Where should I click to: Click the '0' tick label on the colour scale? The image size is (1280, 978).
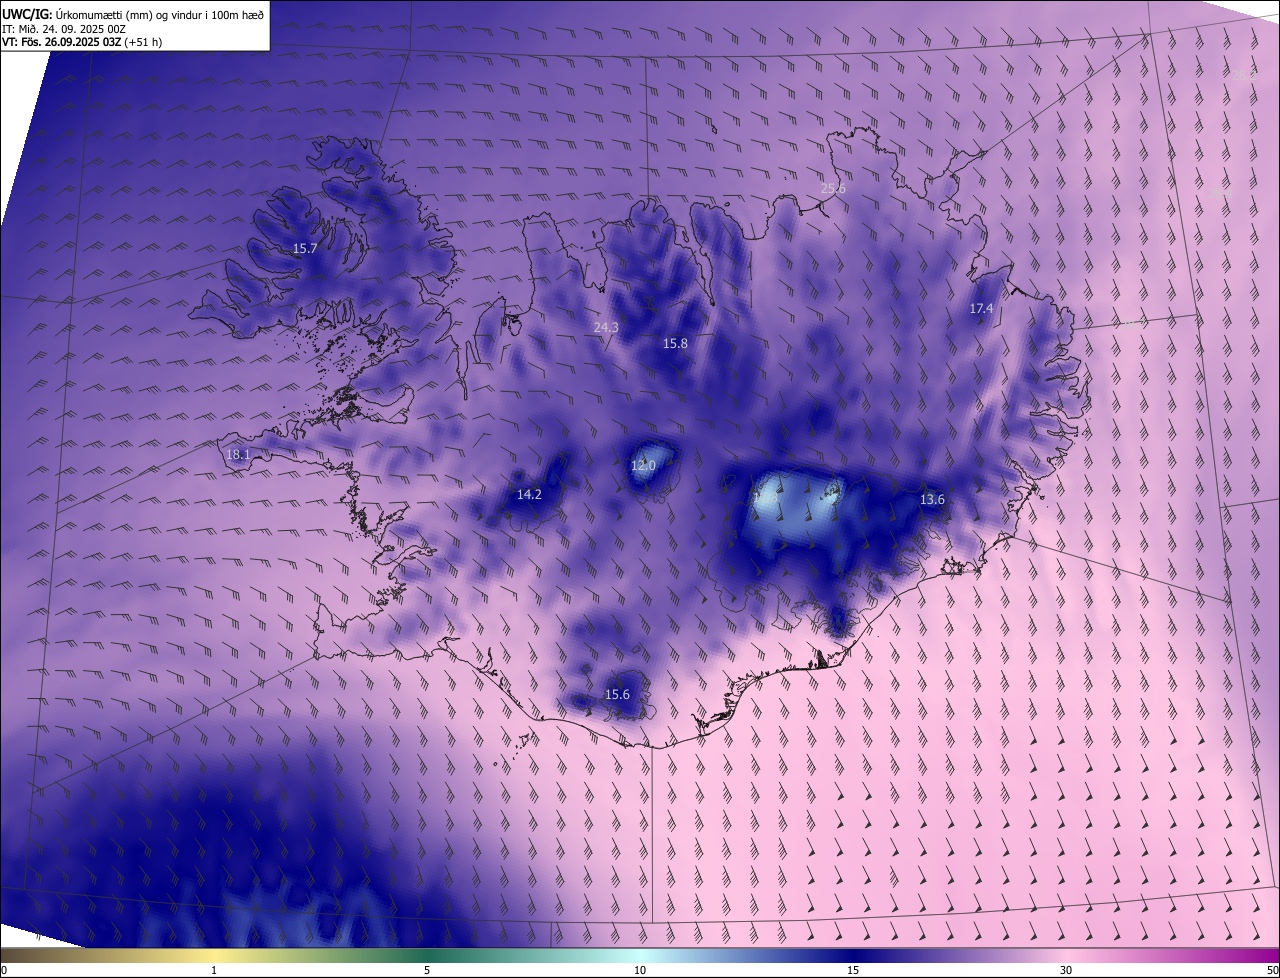coord(4,970)
